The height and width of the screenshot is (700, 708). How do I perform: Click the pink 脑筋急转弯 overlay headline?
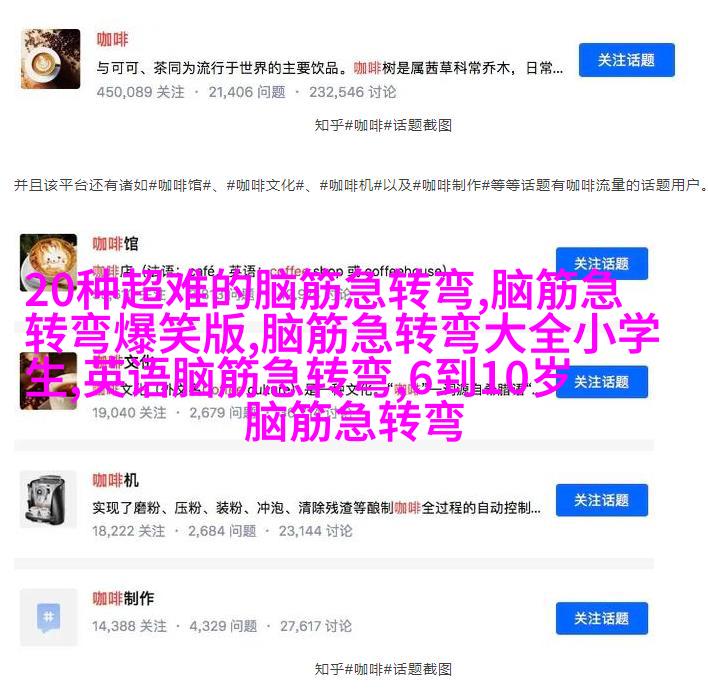(x=342, y=356)
